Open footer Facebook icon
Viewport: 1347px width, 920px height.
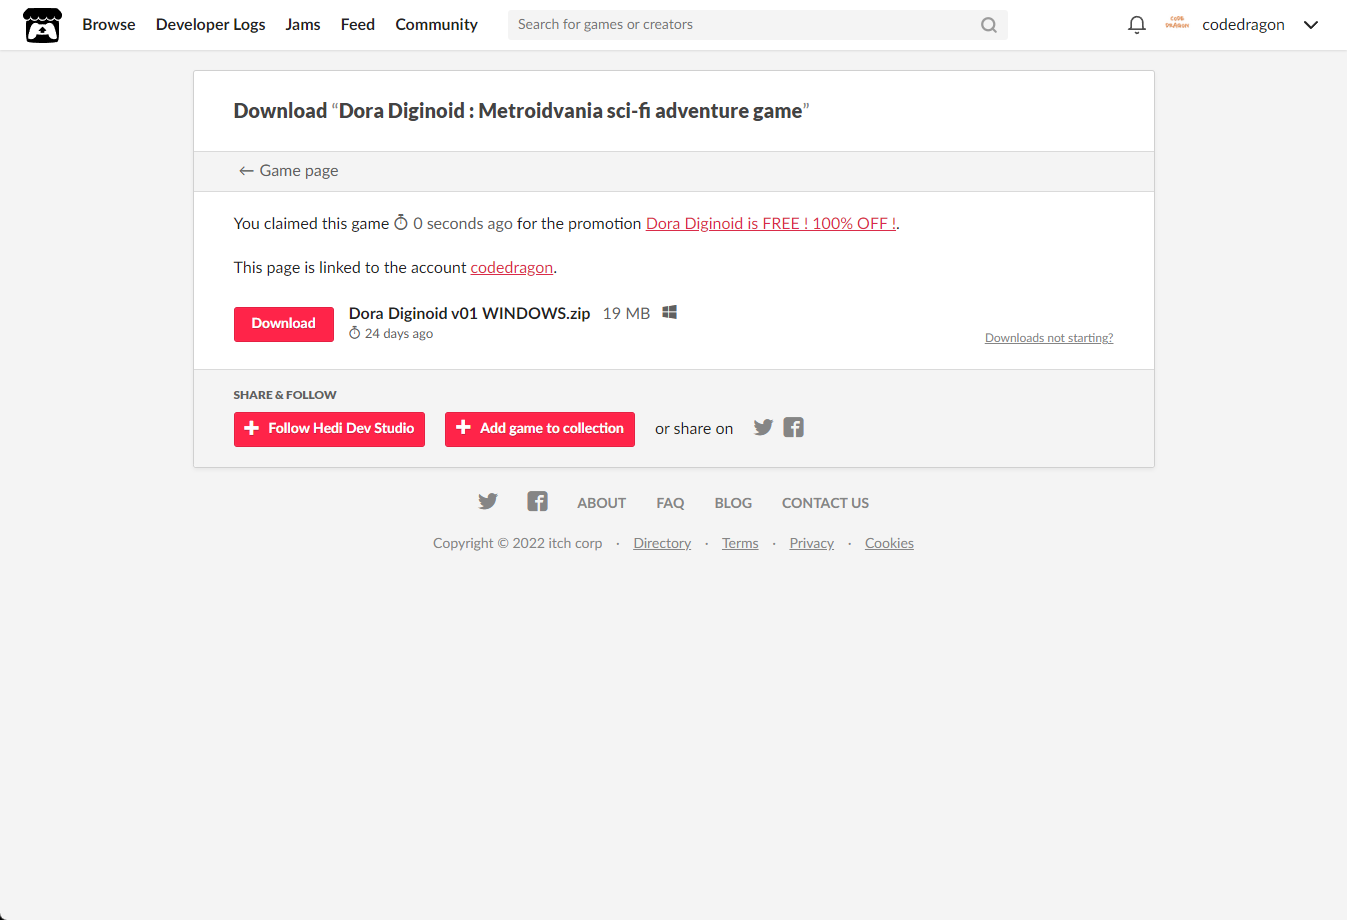(x=537, y=502)
